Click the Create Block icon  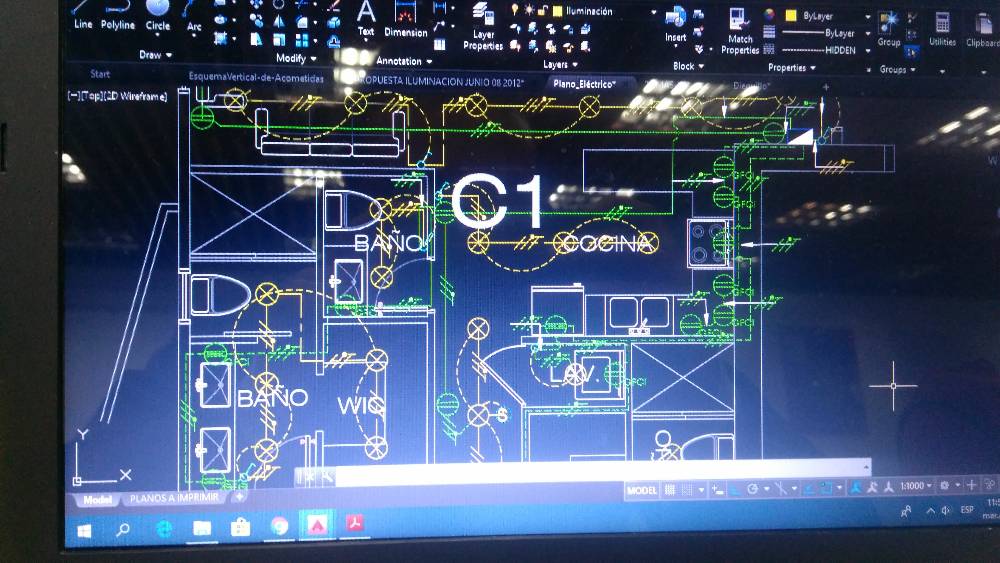pos(698,14)
